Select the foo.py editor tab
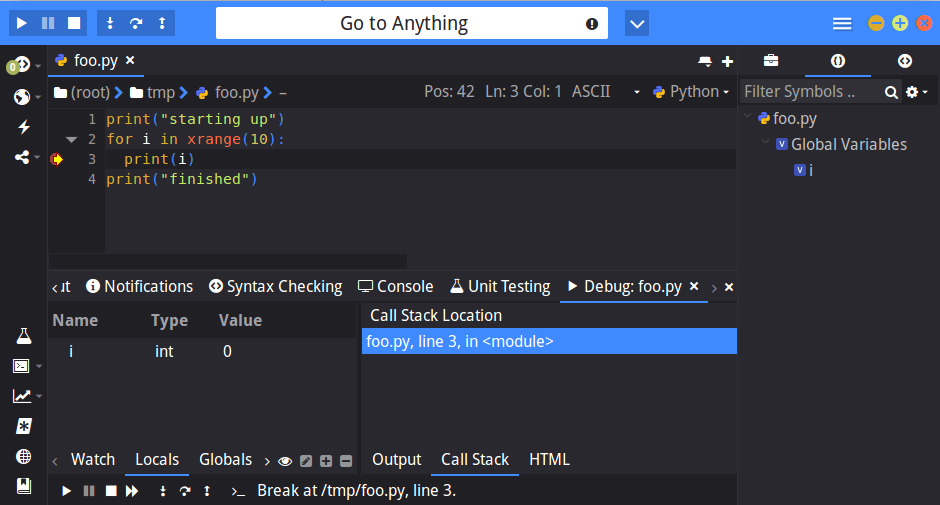 click(x=95, y=61)
